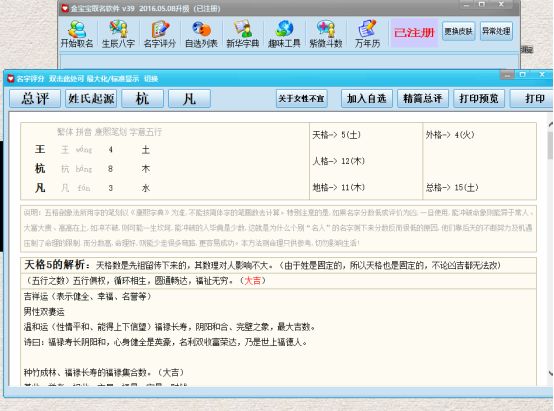Viewport: 554px width, 411px height.
Task: Open the 名字评分 name scoring icon
Action: pos(160,34)
